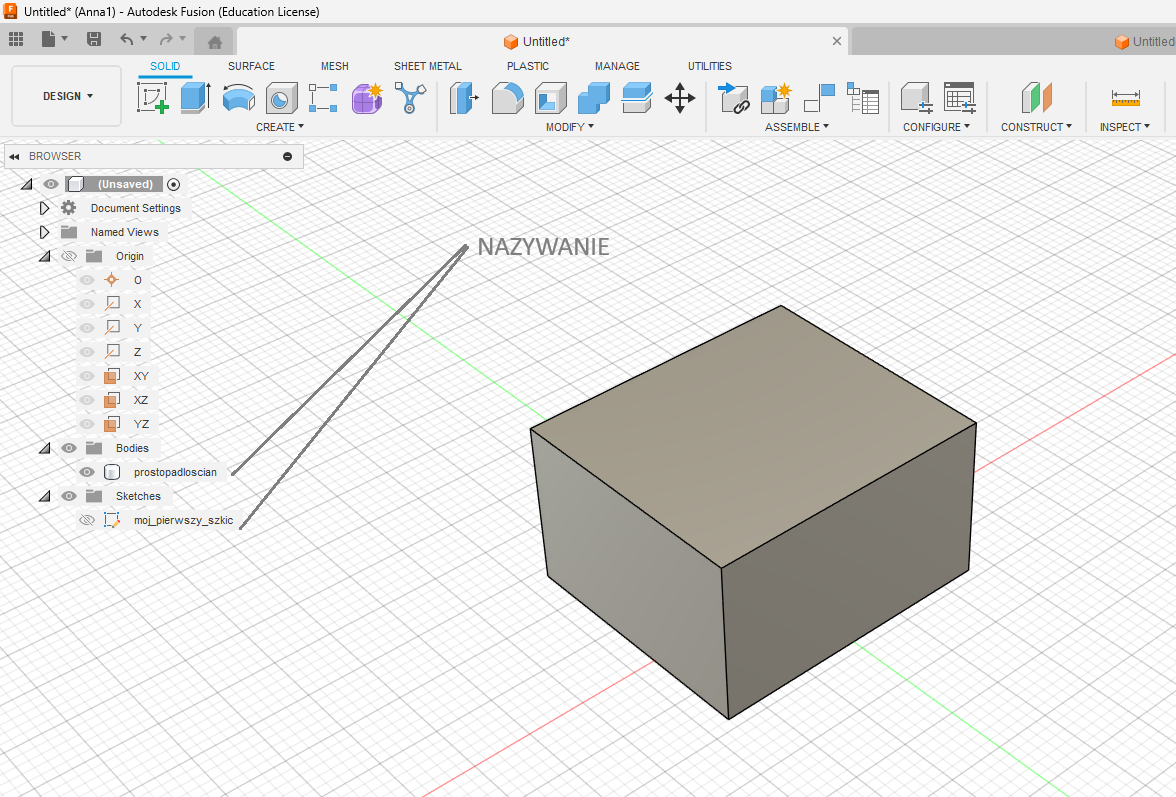The width and height of the screenshot is (1176, 797).
Task: Switch to the SURFACE tab
Action: 251,66
